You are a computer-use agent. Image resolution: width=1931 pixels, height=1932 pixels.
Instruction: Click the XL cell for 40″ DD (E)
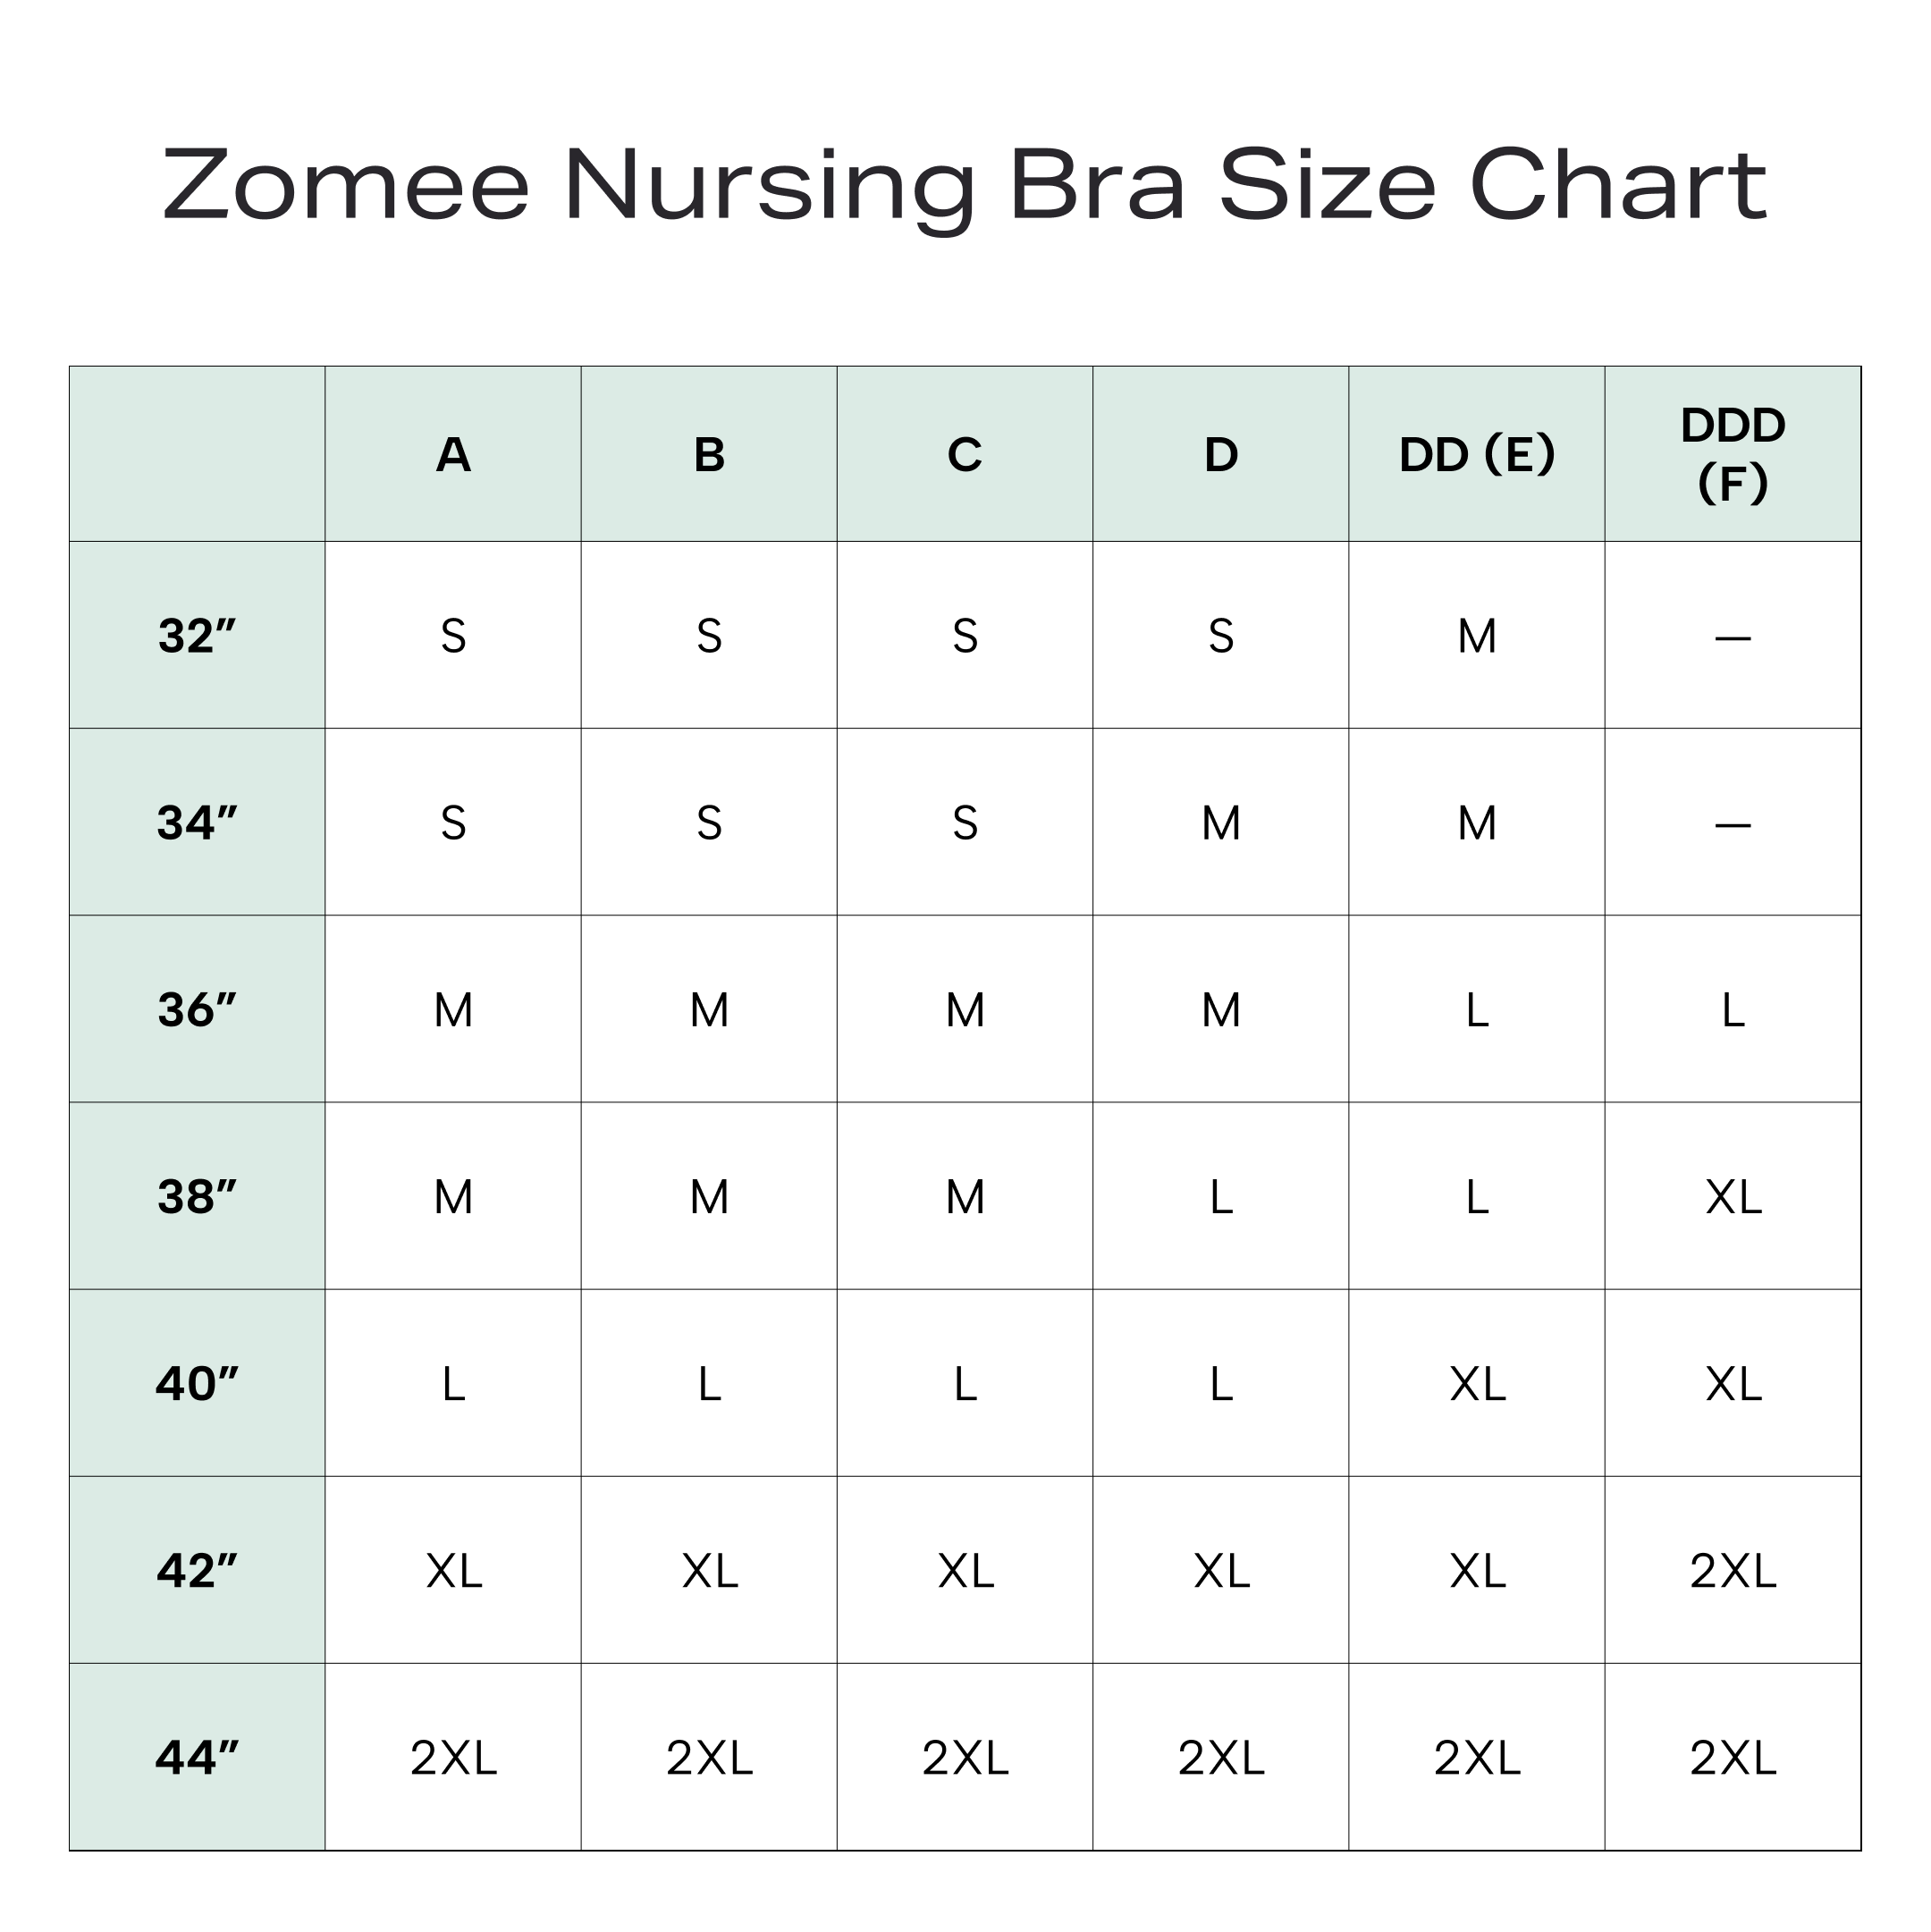tap(1477, 1384)
